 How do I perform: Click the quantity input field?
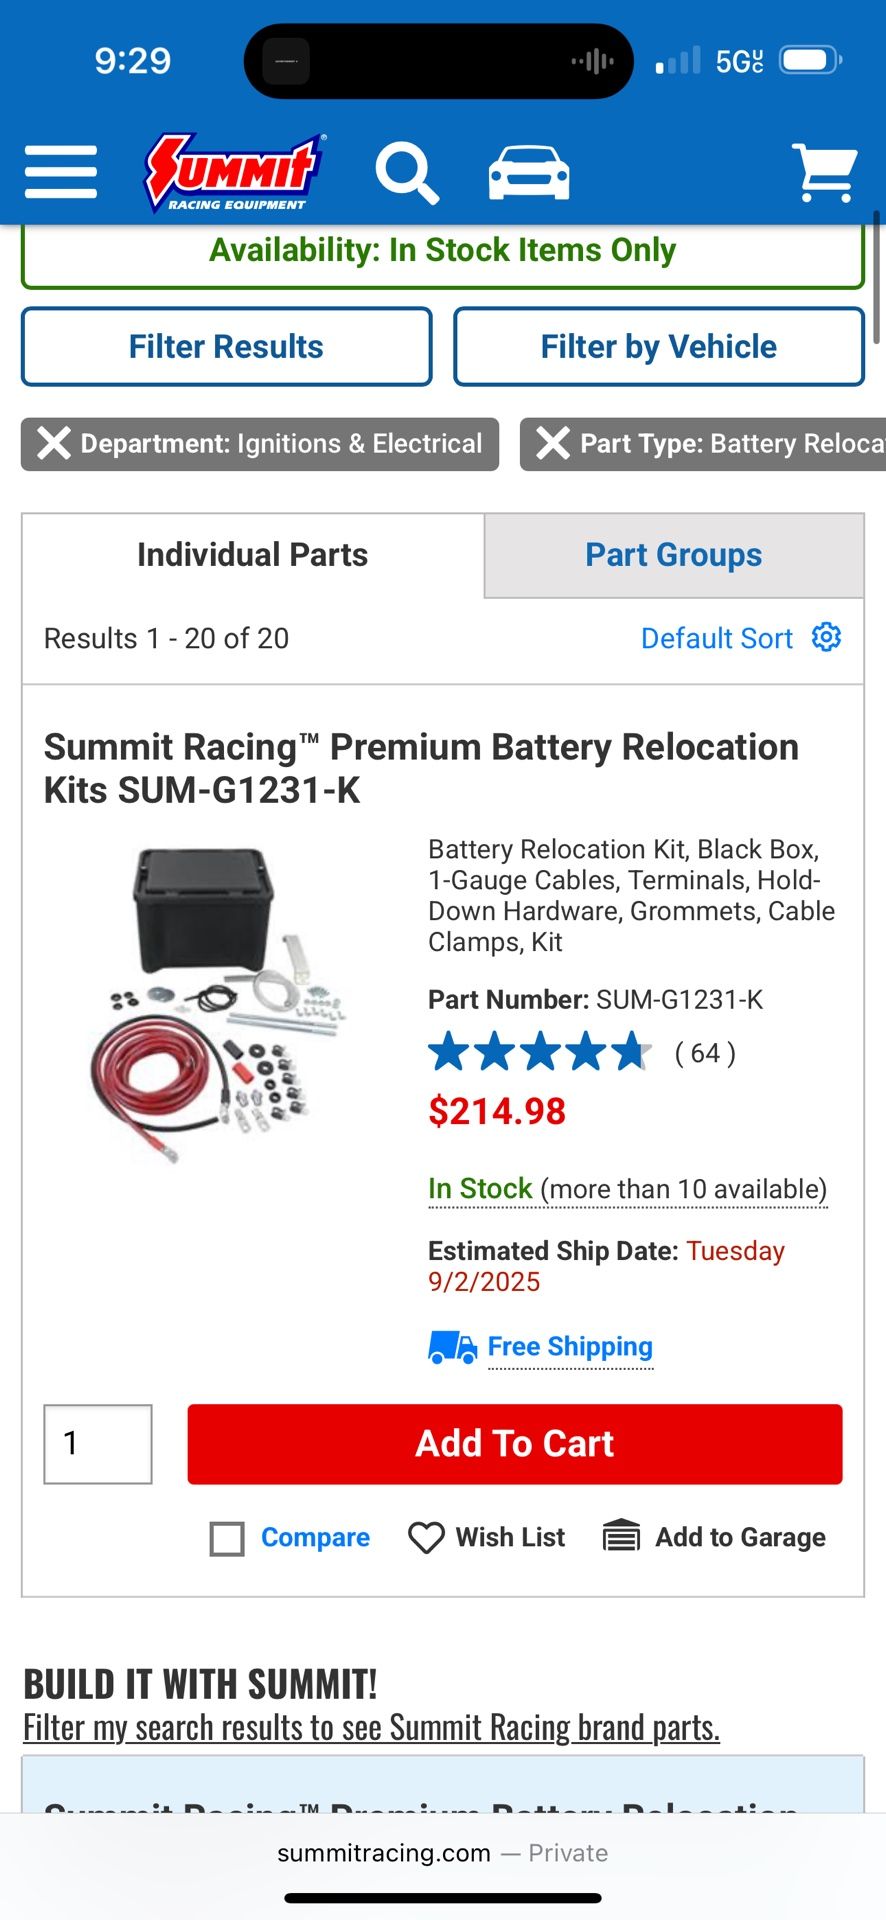[98, 1443]
